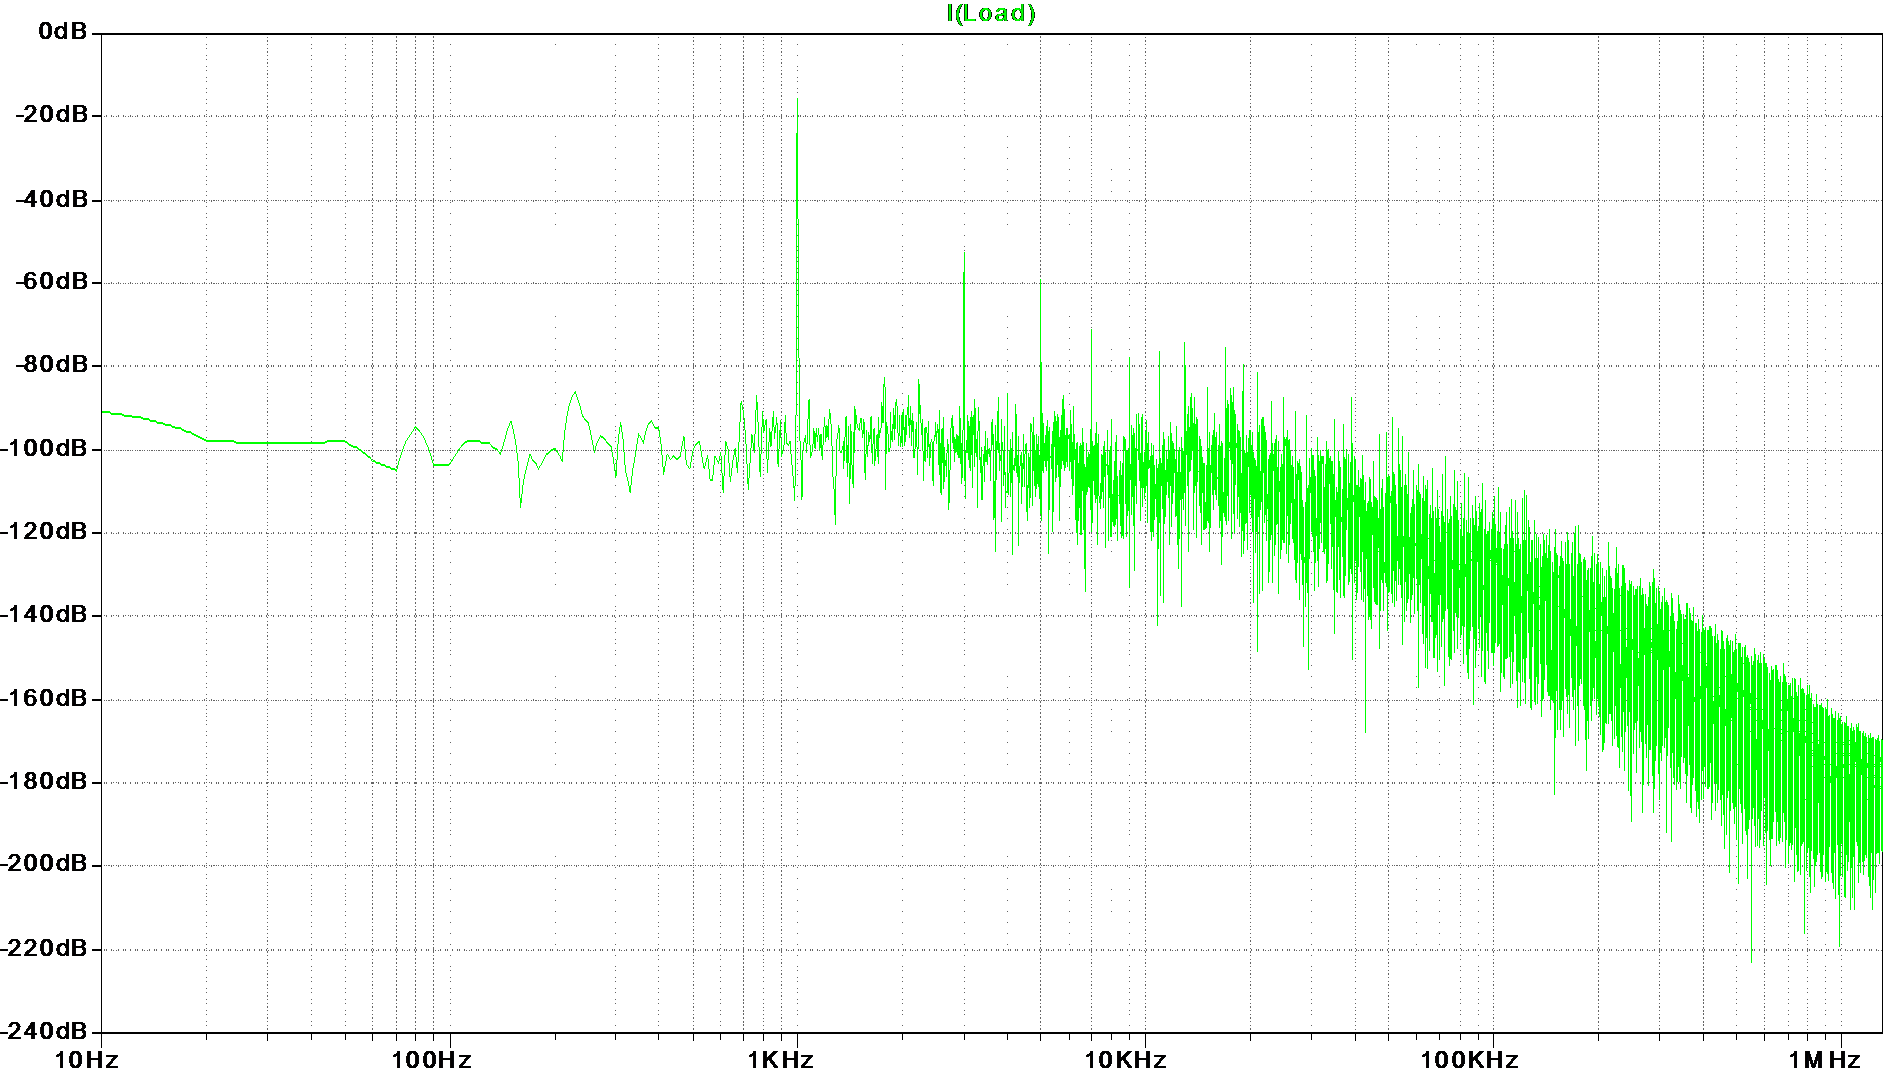
Task: Click the -140dB axis label
Action: [x=45, y=614]
